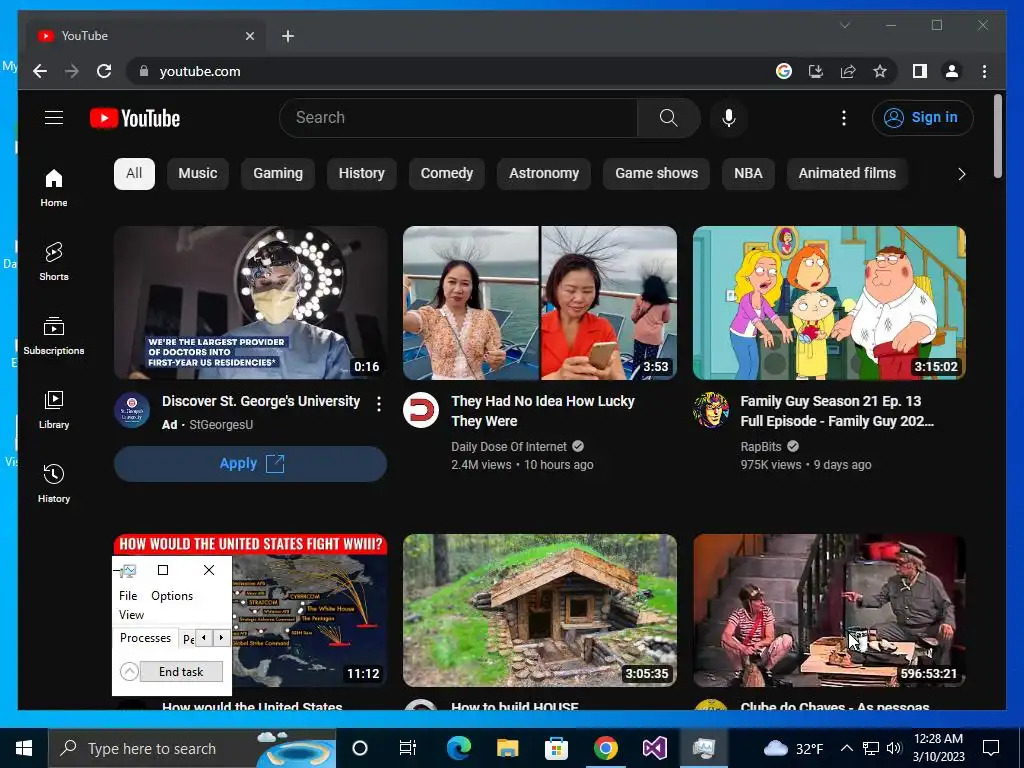Open the YouTube guide hamburger menu

[54, 118]
